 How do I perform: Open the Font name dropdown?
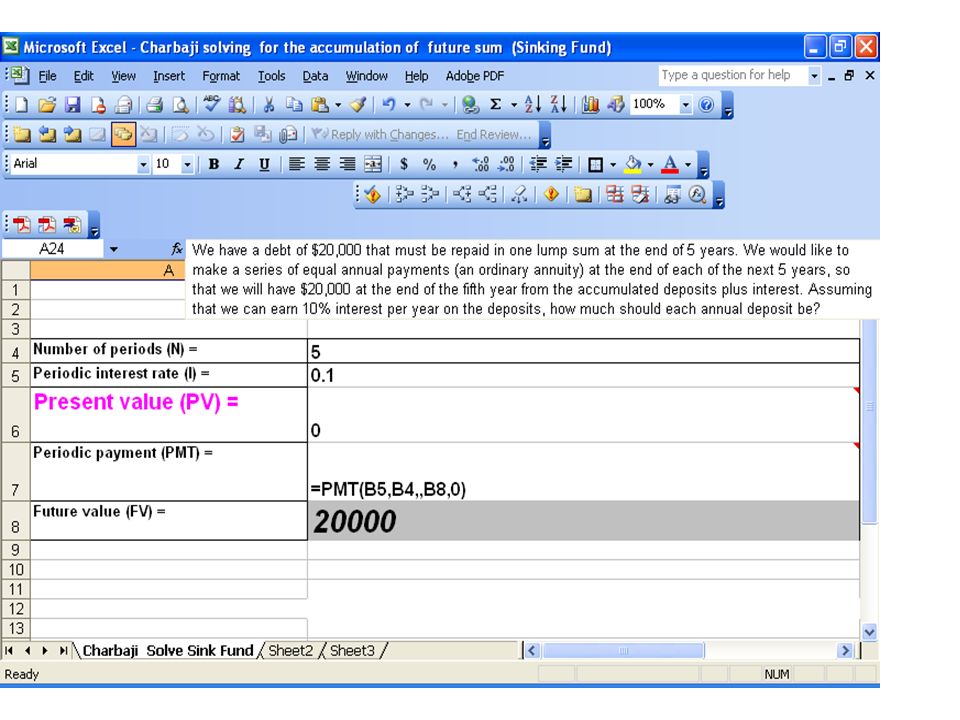(x=143, y=164)
